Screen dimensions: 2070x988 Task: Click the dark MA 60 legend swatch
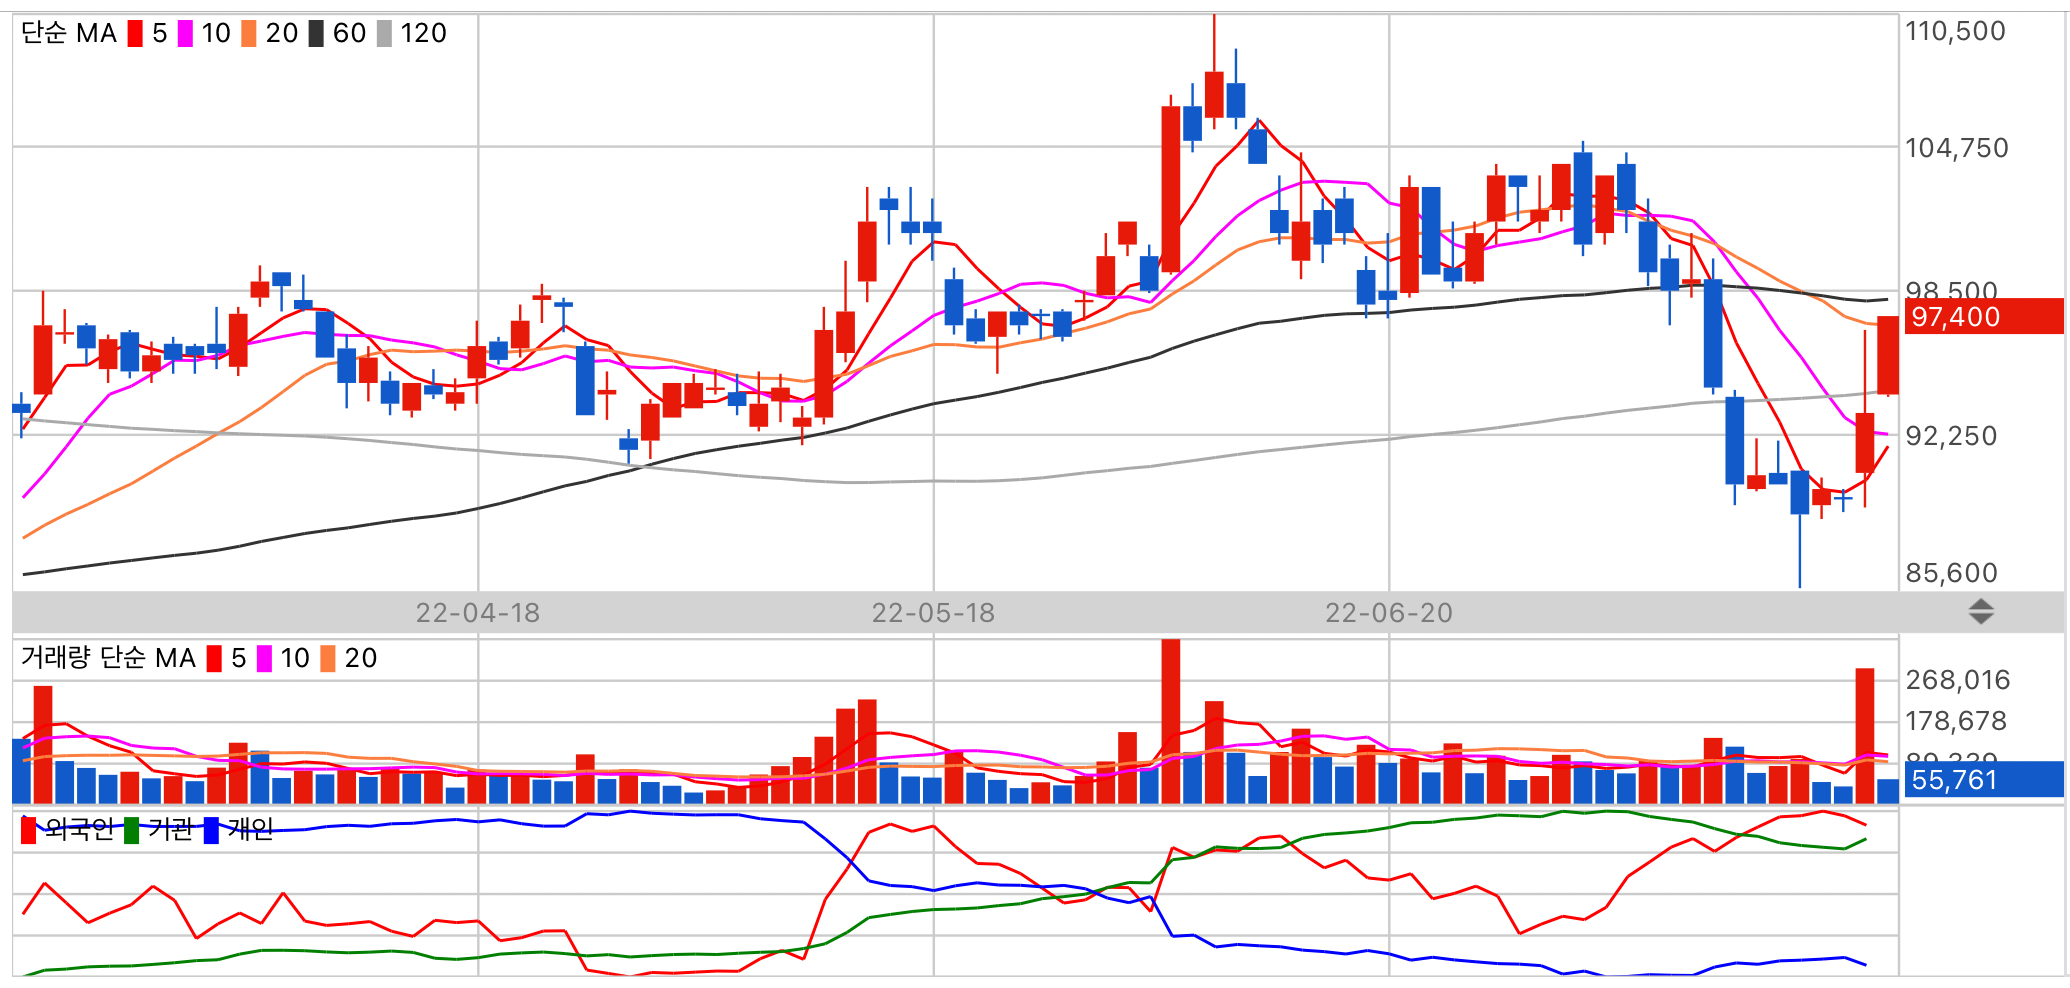click(316, 34)
